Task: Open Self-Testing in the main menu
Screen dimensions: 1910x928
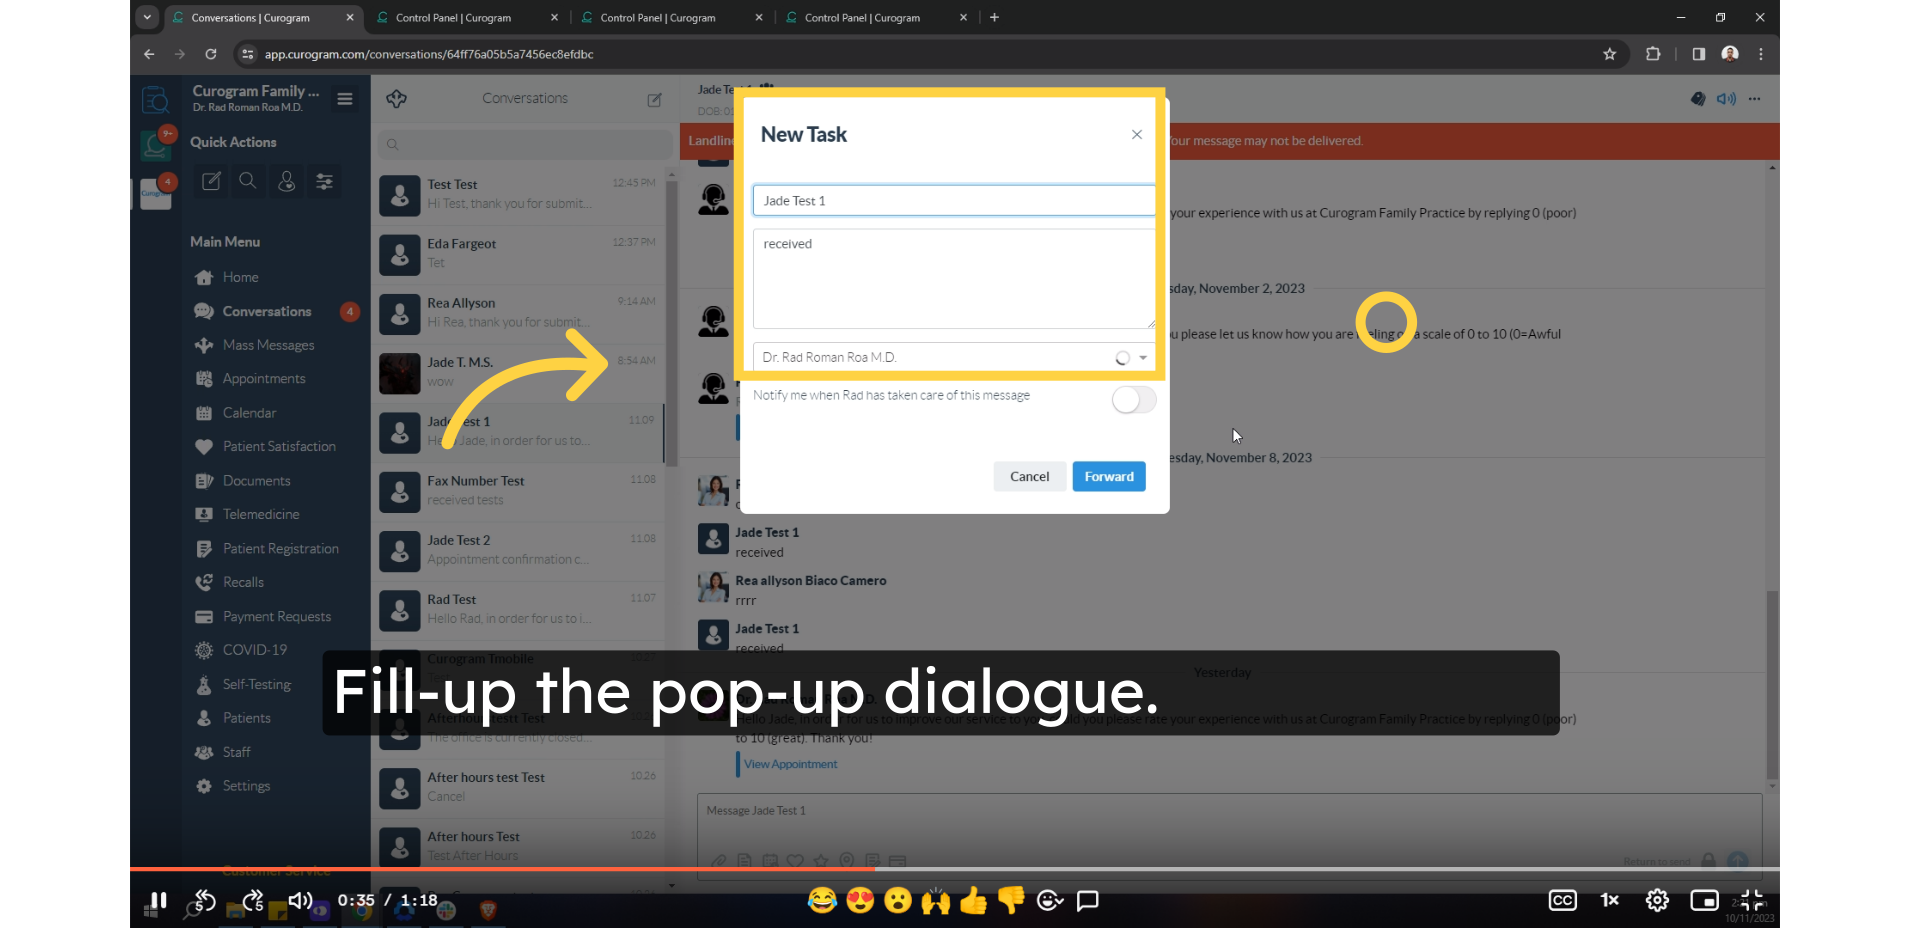Action: 256,684
